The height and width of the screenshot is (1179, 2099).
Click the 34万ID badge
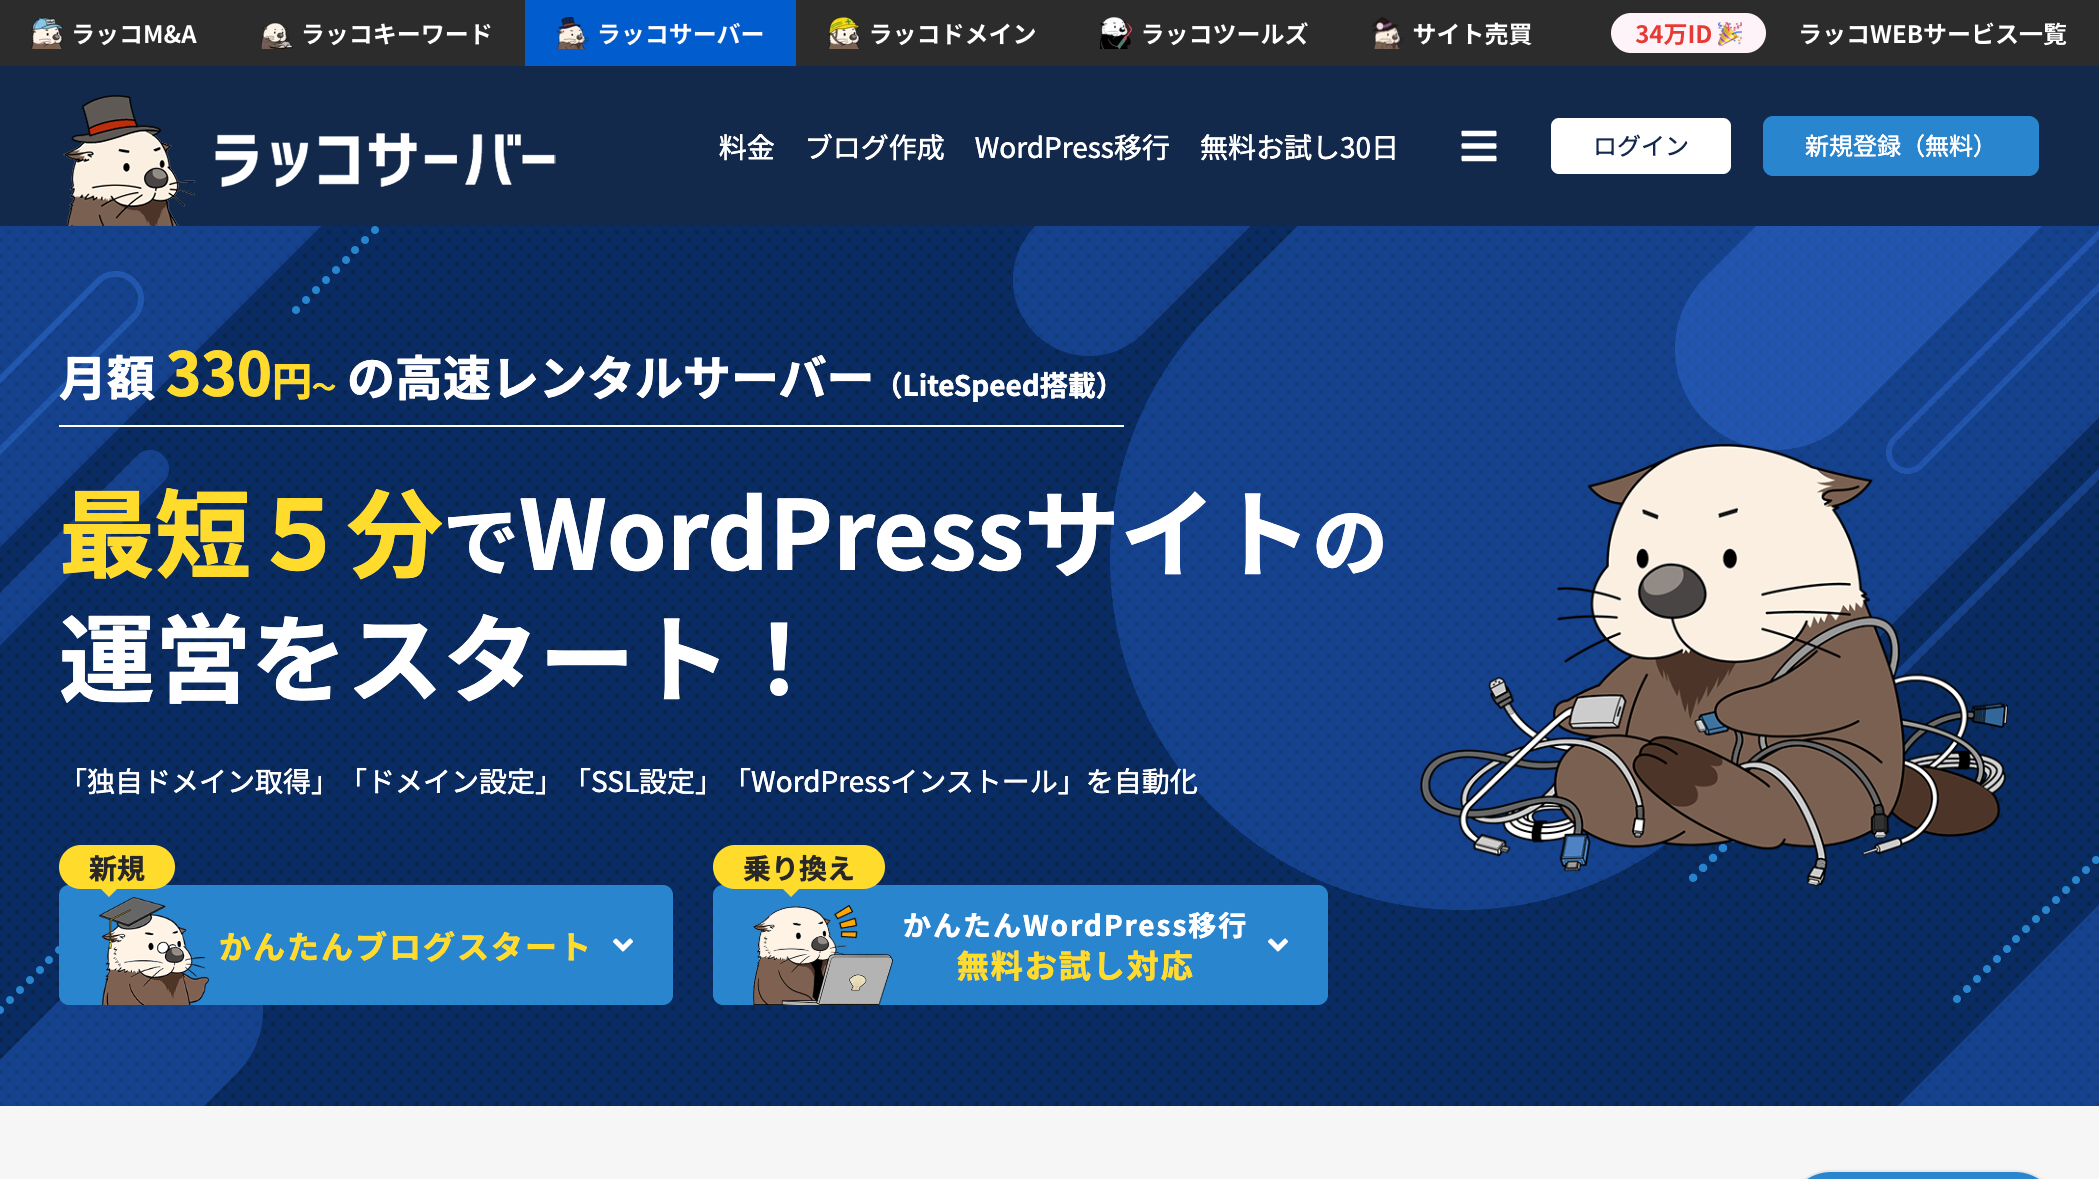[1687, 34]
